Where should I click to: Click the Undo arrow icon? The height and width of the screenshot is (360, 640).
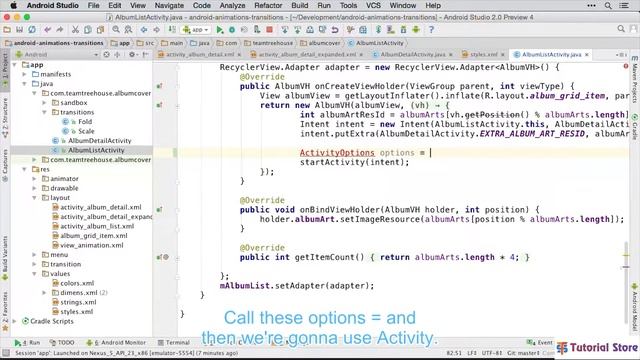pos(48,30)
